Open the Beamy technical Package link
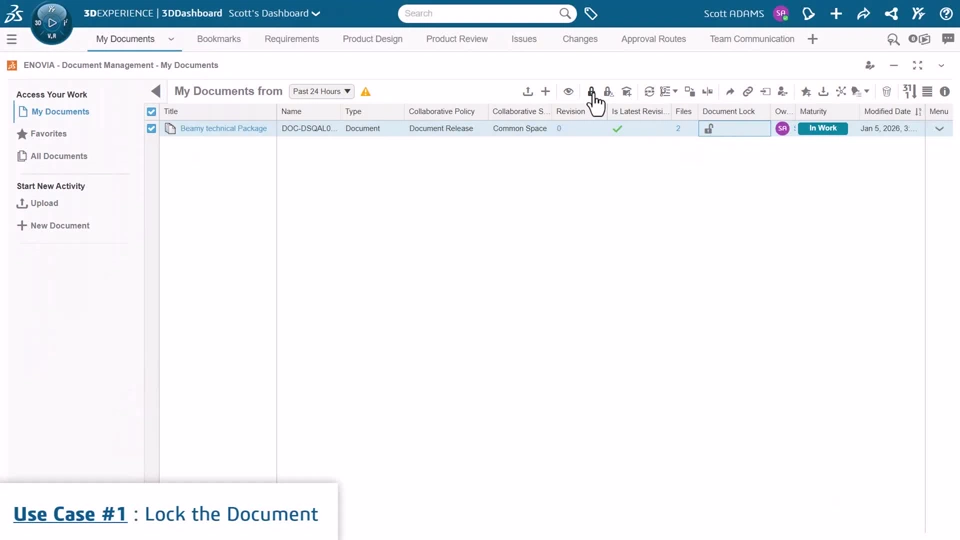This screenshot has width=960, height=540. (223, 129)
